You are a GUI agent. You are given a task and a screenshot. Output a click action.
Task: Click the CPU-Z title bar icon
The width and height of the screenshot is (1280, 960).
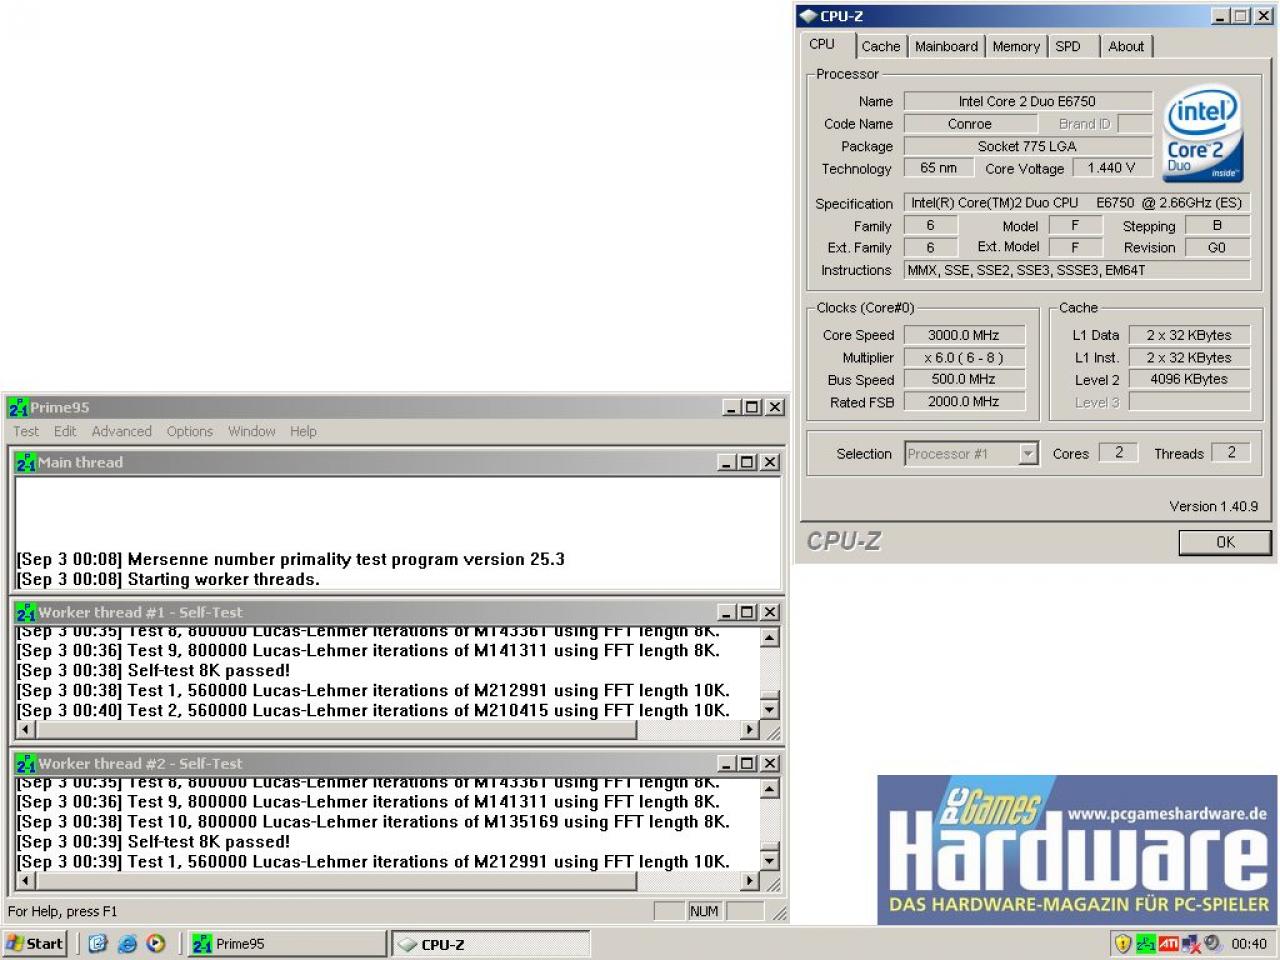point(808,16)
